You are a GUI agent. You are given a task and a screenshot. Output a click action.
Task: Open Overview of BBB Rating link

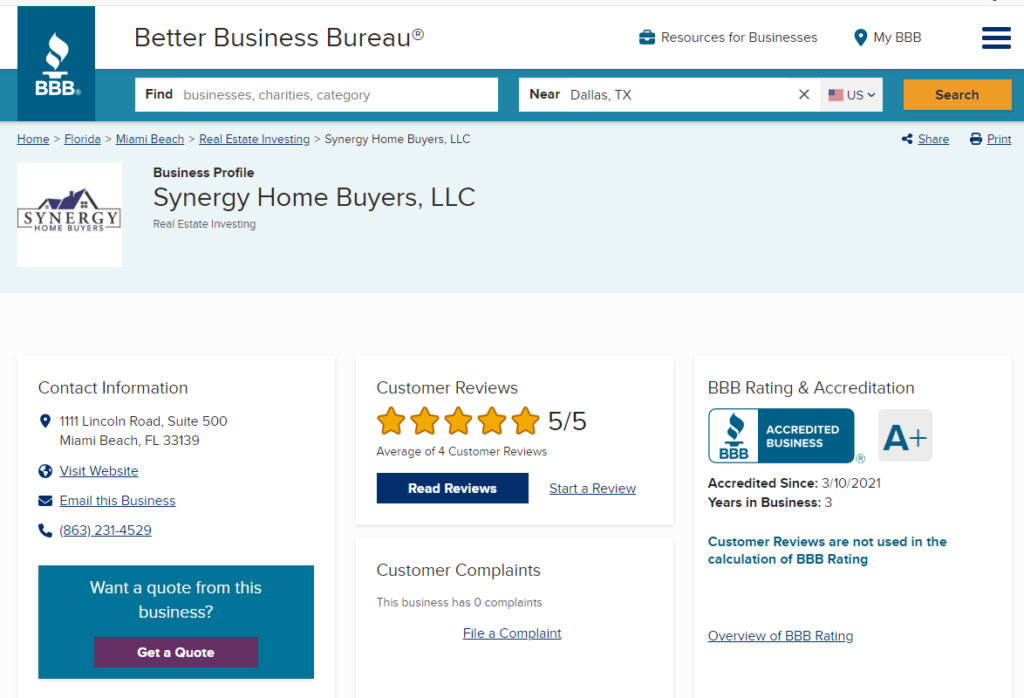pos(780,636)
